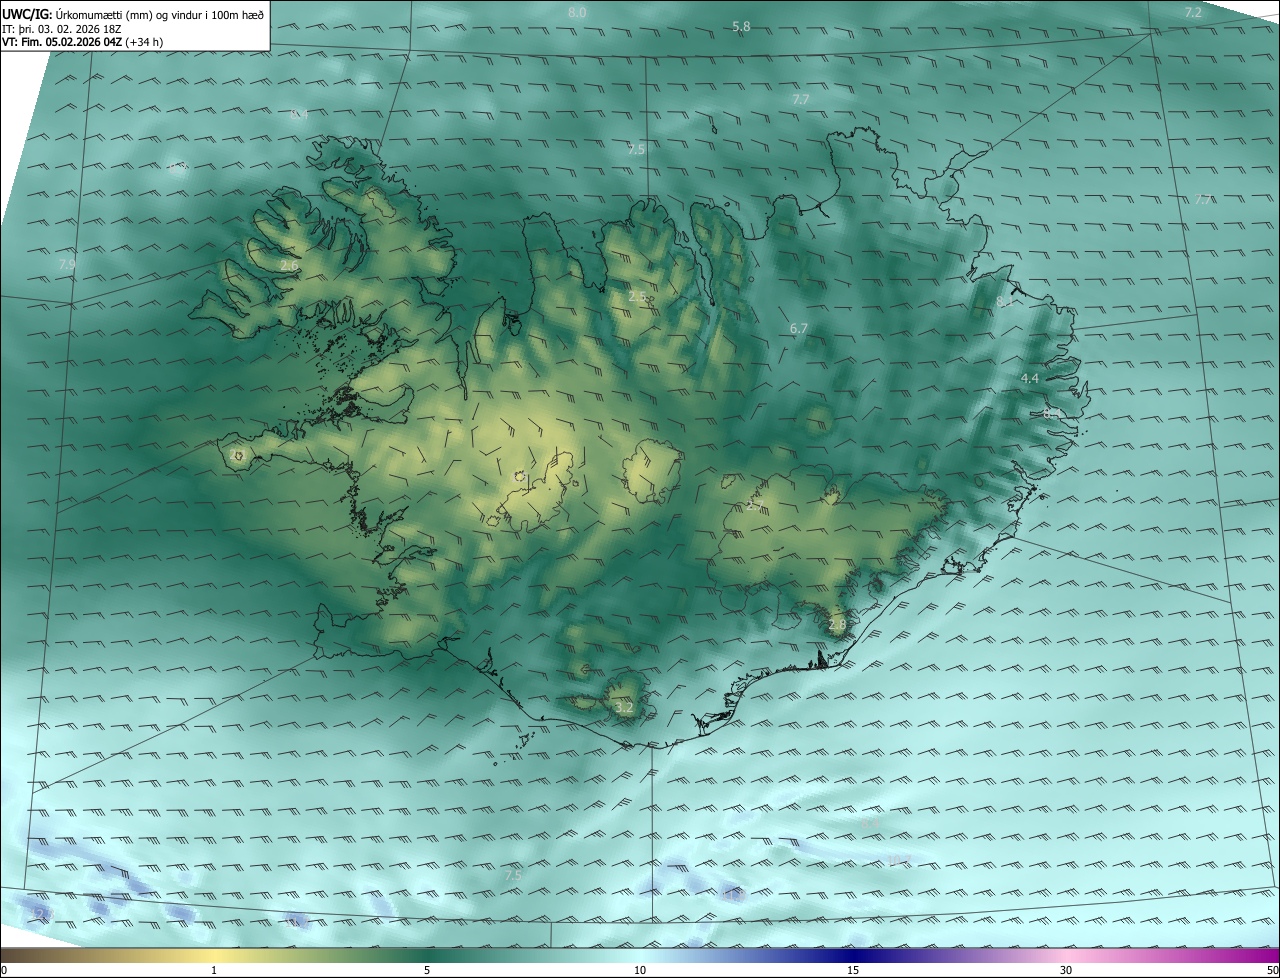Image resolution: width=1280 pixels, height=978 pixels.
Task: Click the 7.9 value label
Action: point(67,264)
